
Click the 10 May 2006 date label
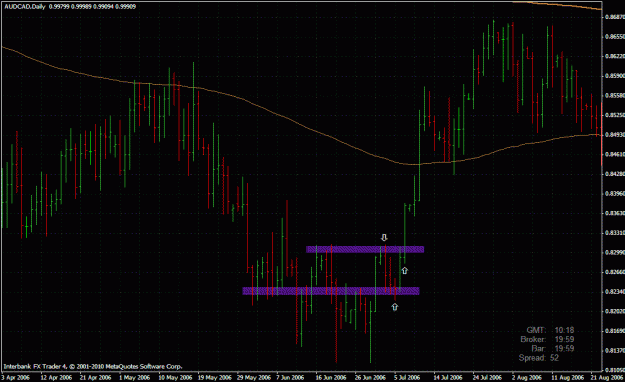(174, 377)
